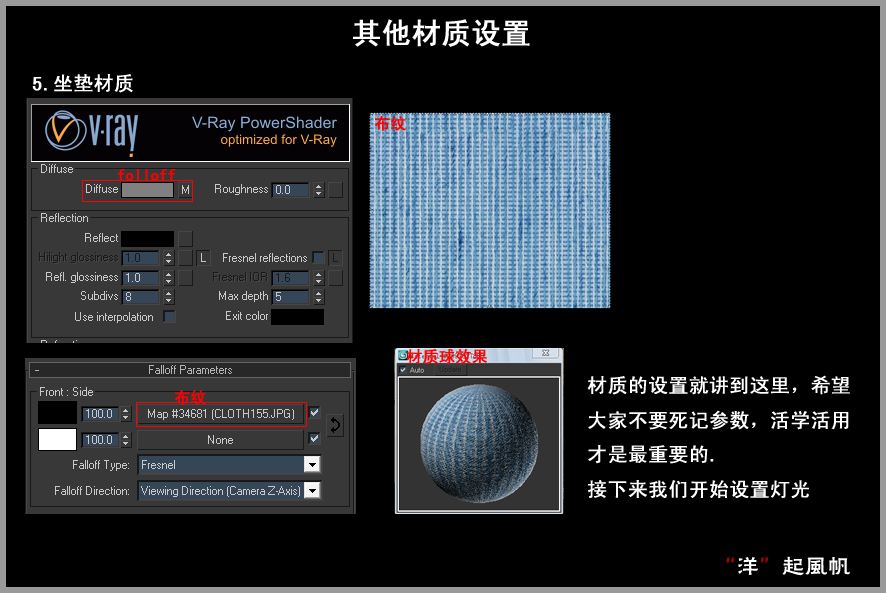Click the Refl. glossiness spinner
Image resolution: width=886 pixels, height=593 pixels.
point(168,278)
